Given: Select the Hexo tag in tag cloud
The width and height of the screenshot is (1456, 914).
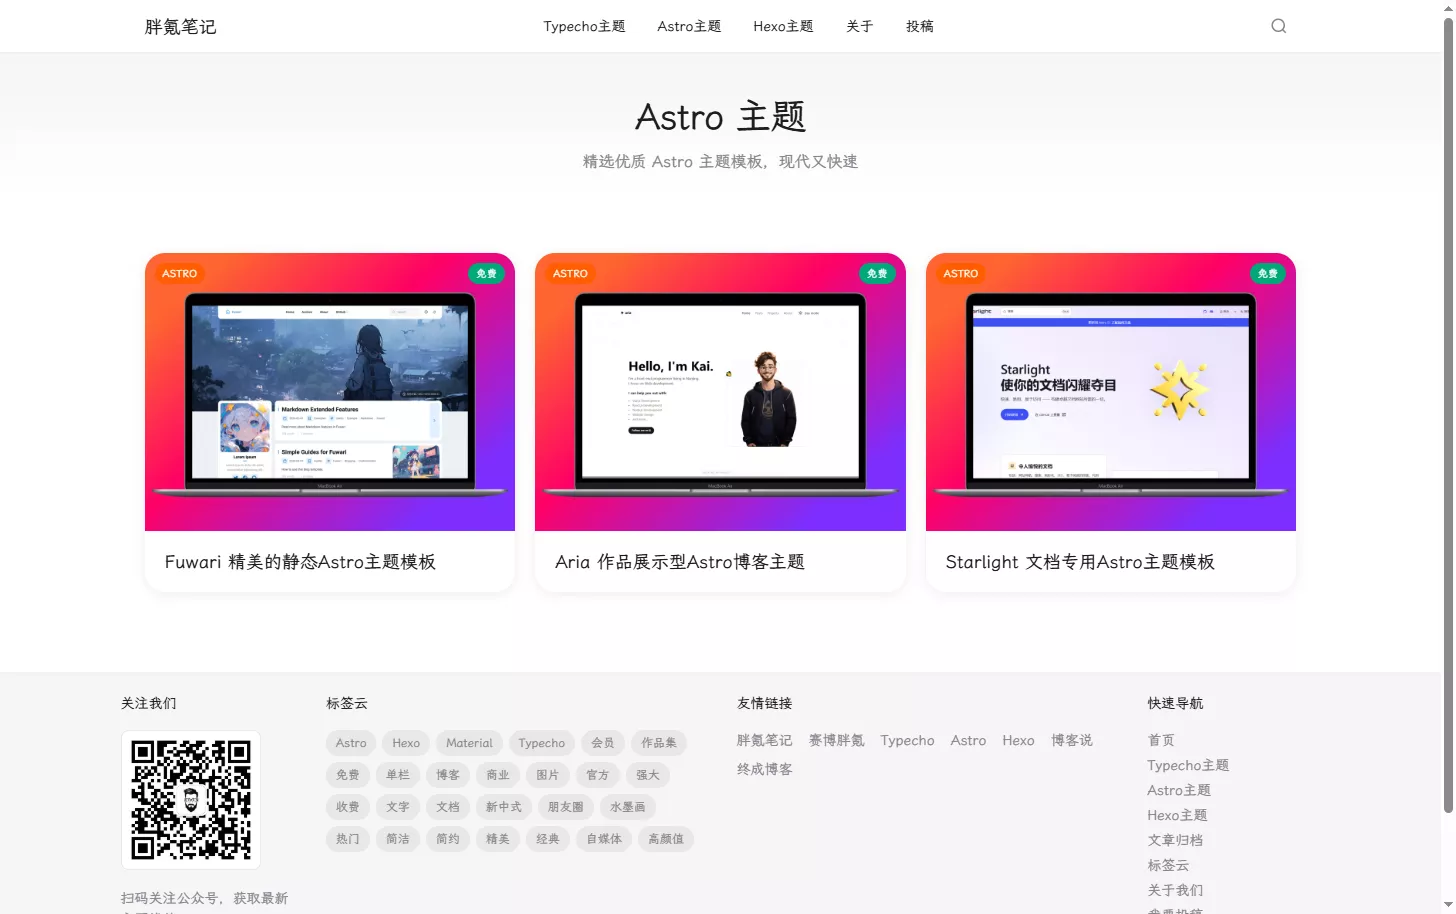Looking at the screenshot, I should coord(406,743).
